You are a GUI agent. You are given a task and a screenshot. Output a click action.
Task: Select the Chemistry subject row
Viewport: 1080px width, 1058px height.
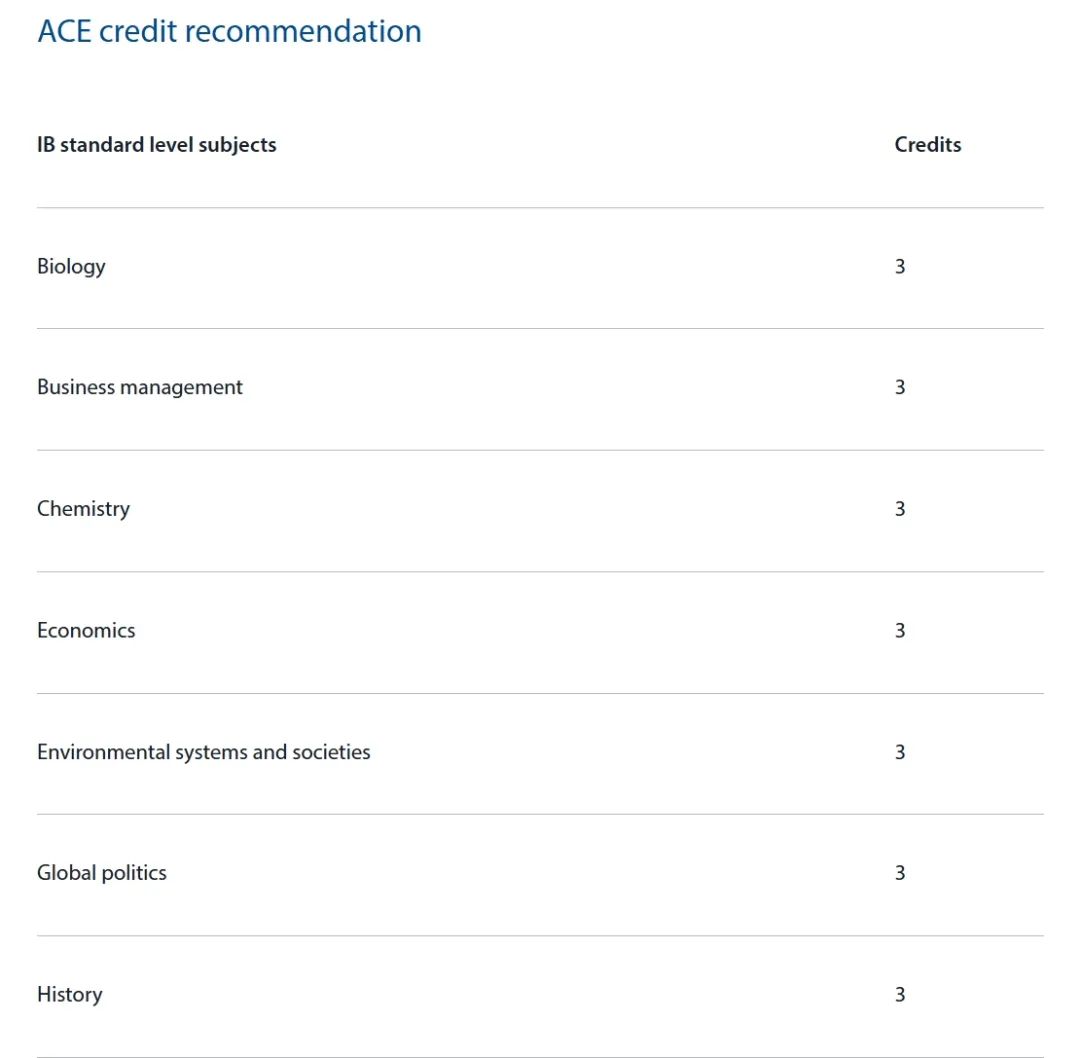click(540, 510)
